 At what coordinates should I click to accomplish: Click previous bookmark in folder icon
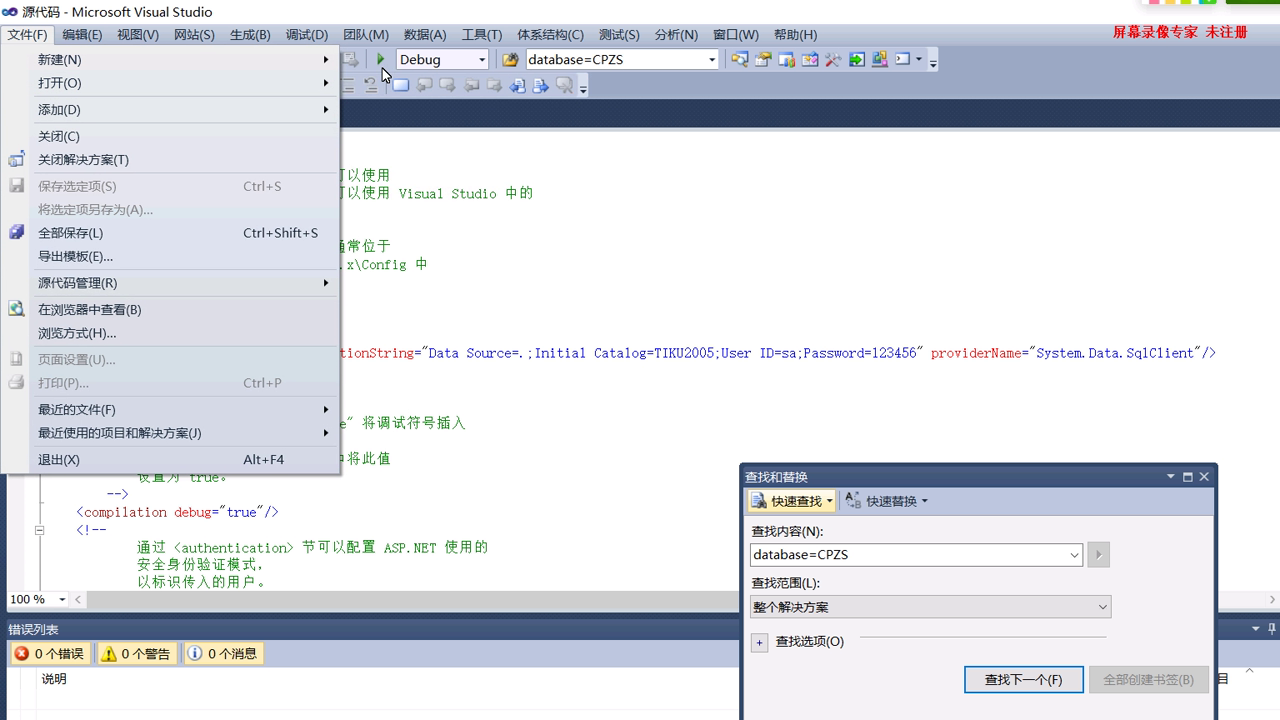click(x=471, y=86)
